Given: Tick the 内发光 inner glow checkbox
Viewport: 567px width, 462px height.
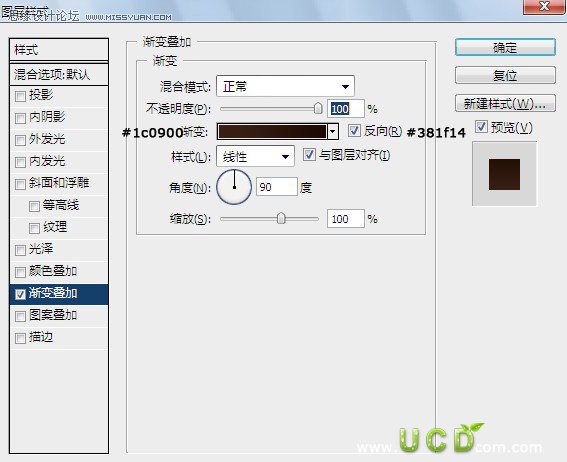Looking at the screenshot, I should coord(20,162).
